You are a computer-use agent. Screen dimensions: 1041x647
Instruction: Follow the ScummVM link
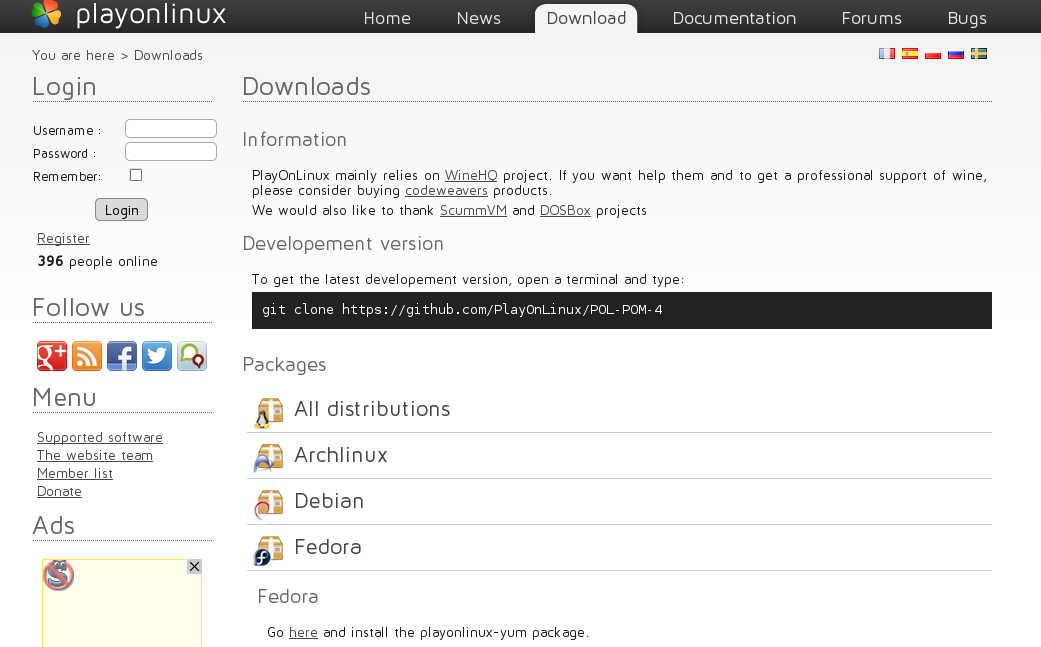coord(473,210)
